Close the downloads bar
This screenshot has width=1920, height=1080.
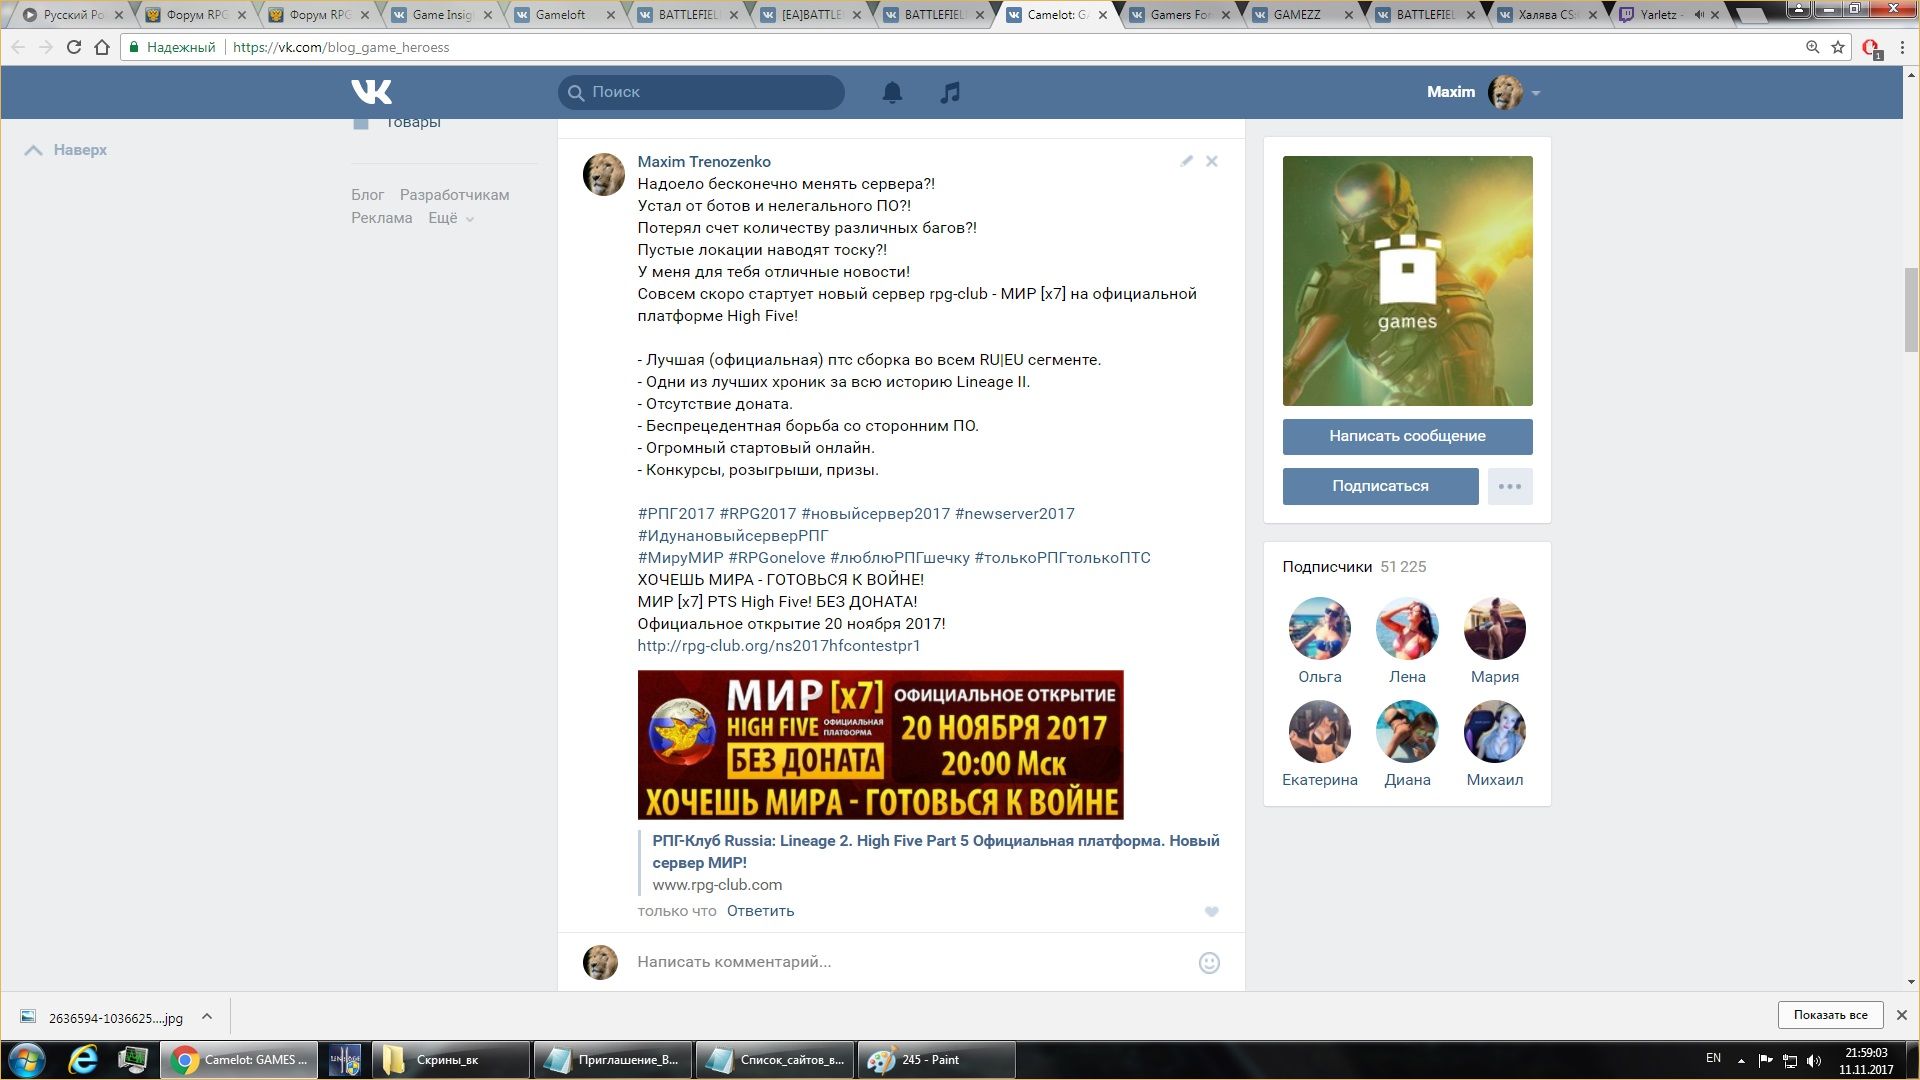pos(1901,1015)
